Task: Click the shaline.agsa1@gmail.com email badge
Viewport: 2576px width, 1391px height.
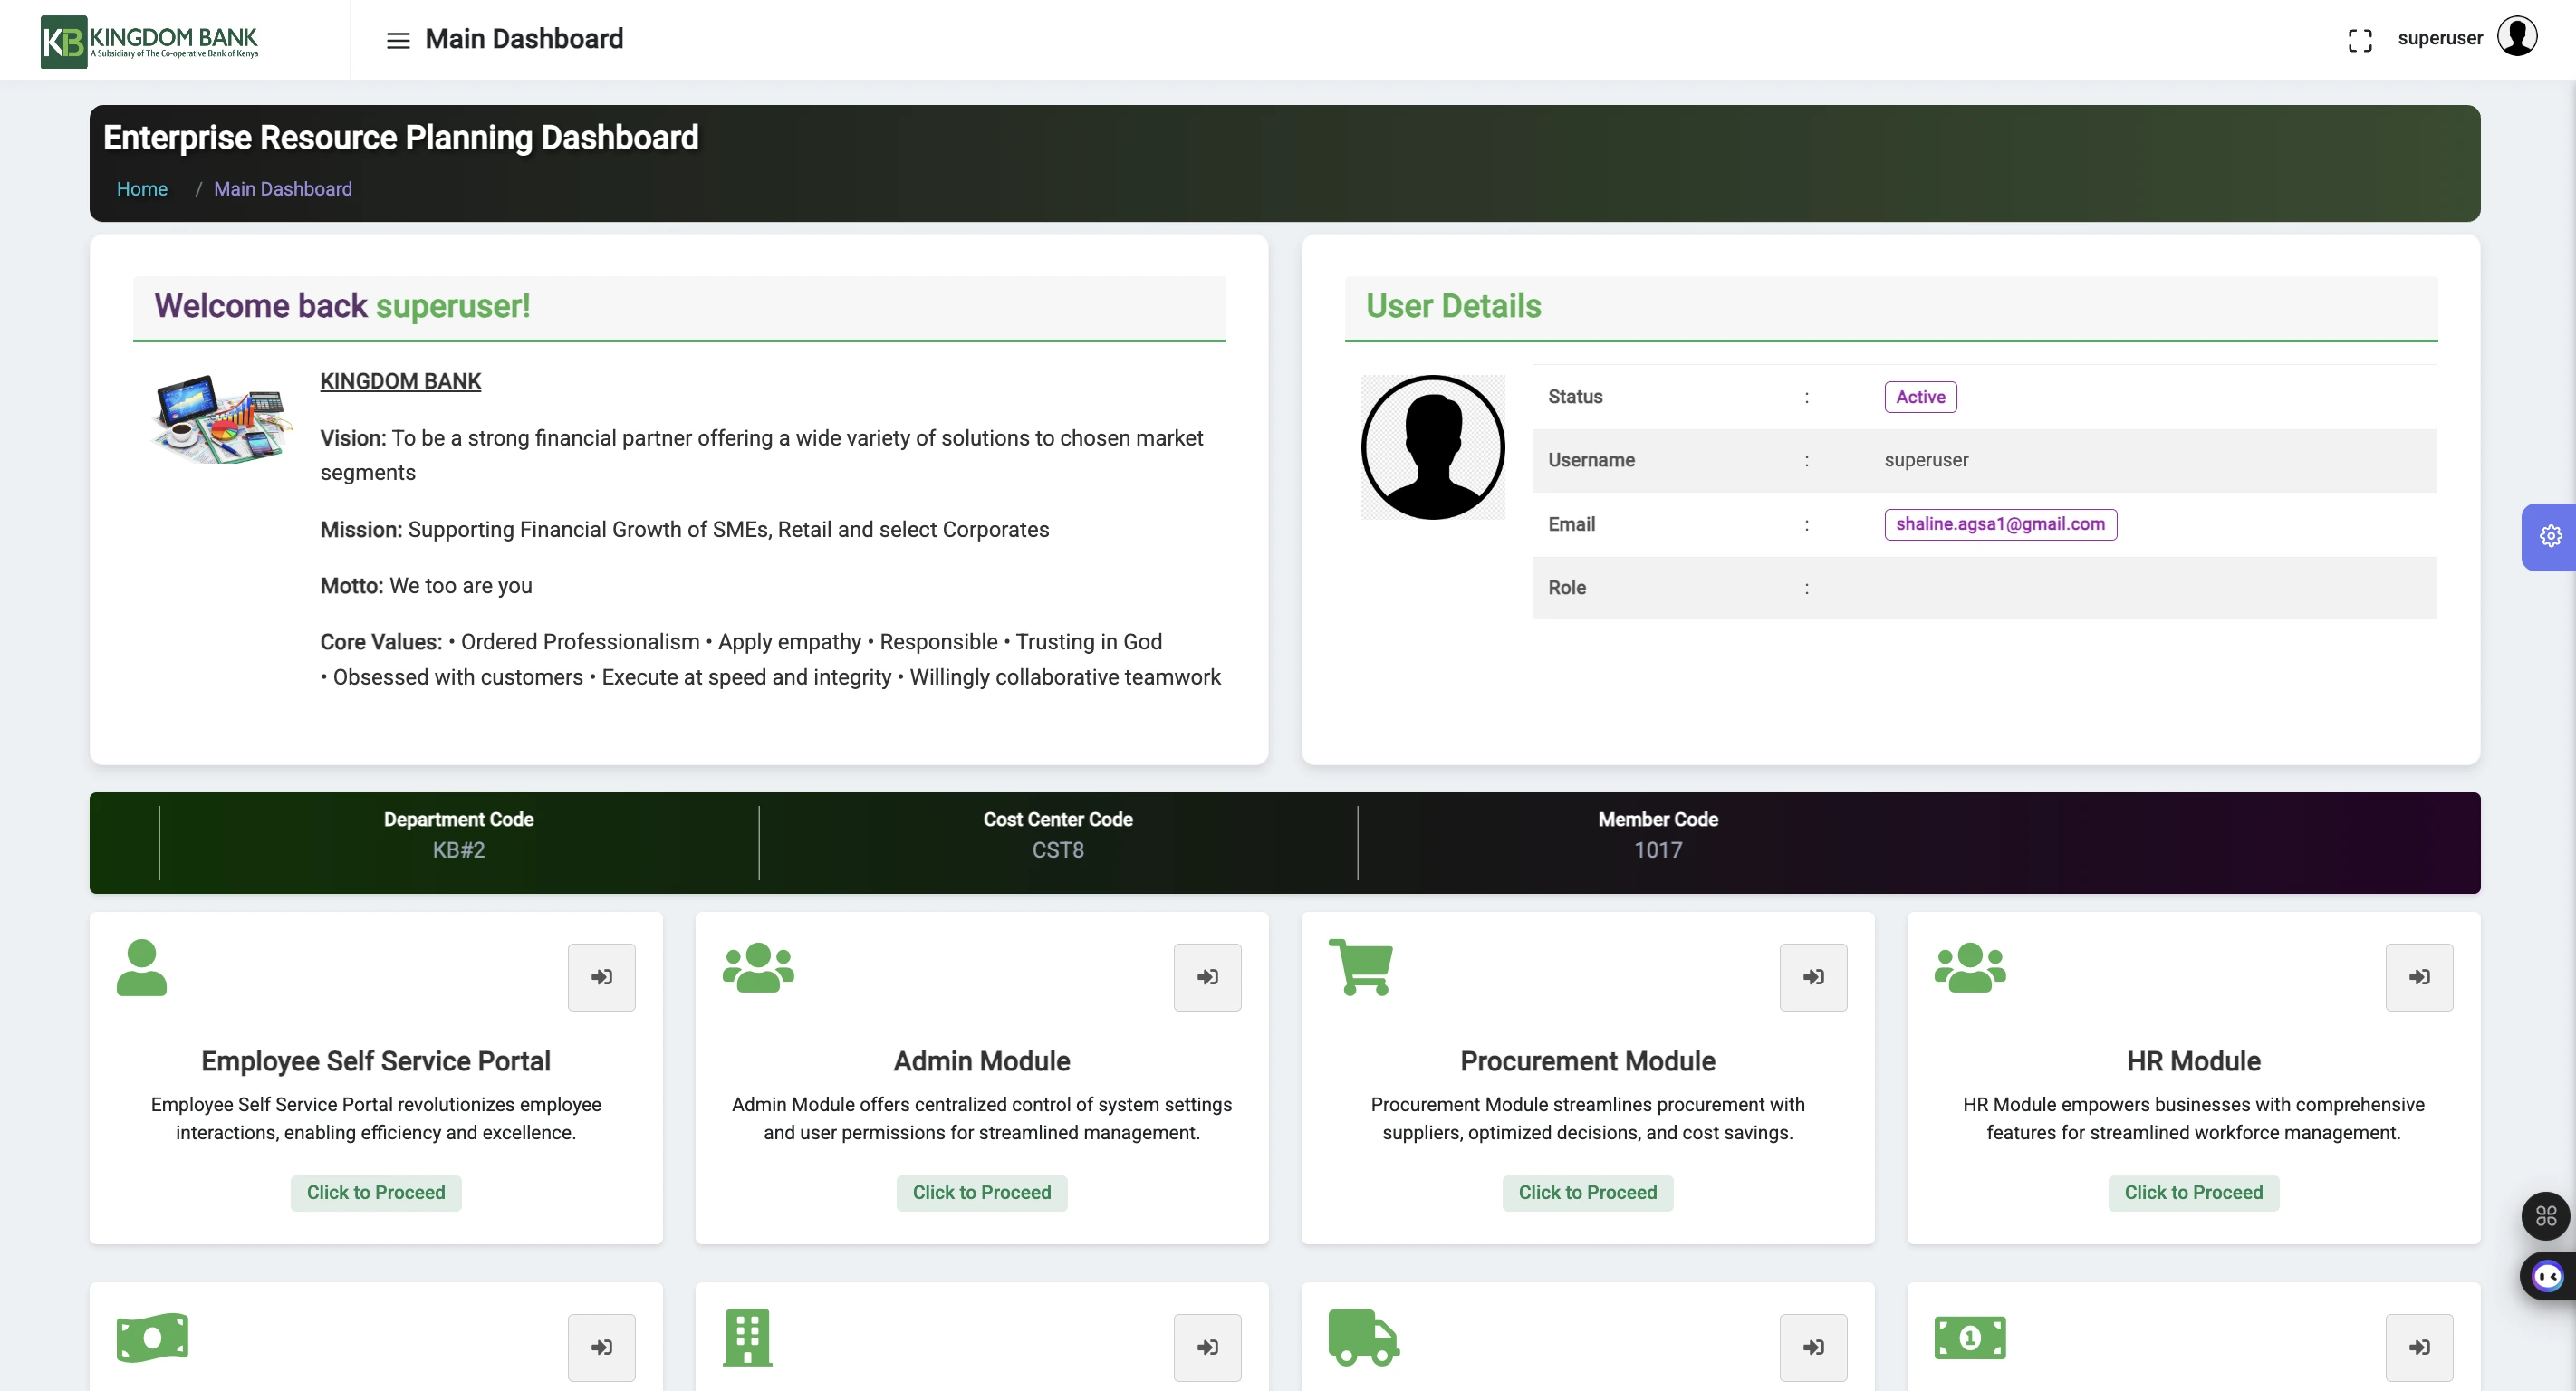Action: click(2000, 524)
